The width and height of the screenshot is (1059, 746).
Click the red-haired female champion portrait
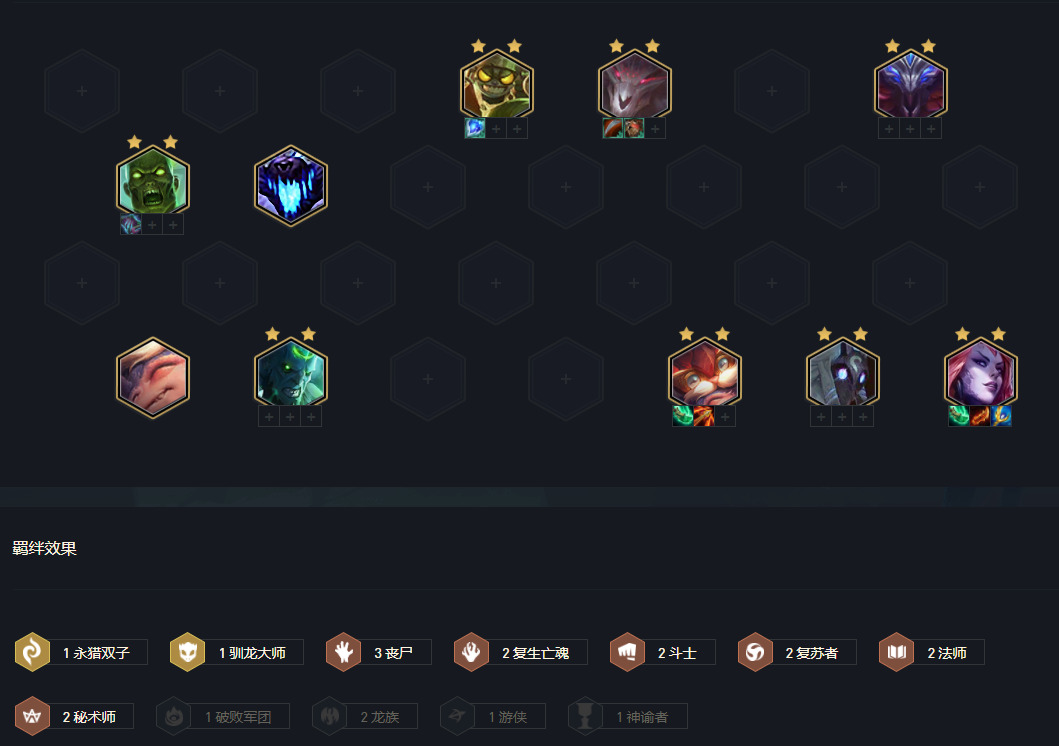click(x=980, y=373)
